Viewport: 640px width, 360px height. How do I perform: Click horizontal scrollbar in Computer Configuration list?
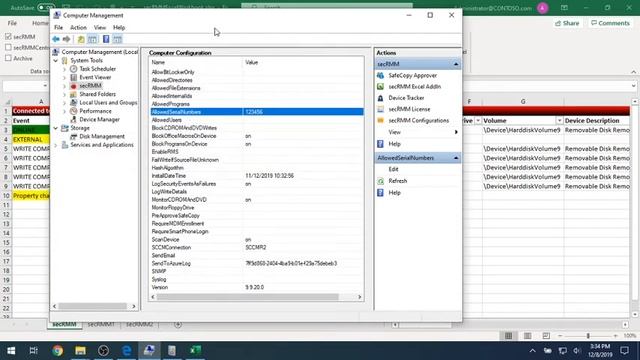[248, 297]
